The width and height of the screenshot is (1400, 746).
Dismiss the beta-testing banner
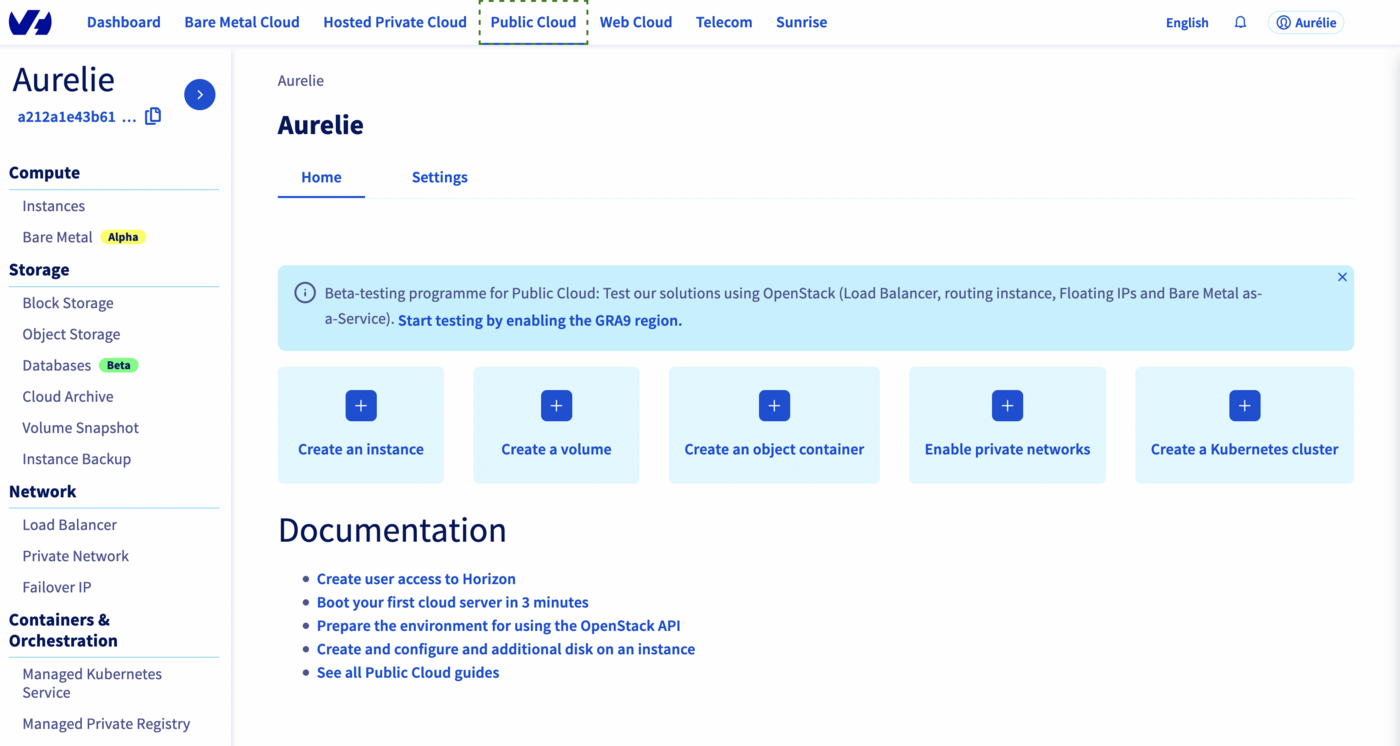coord(1342,277)
